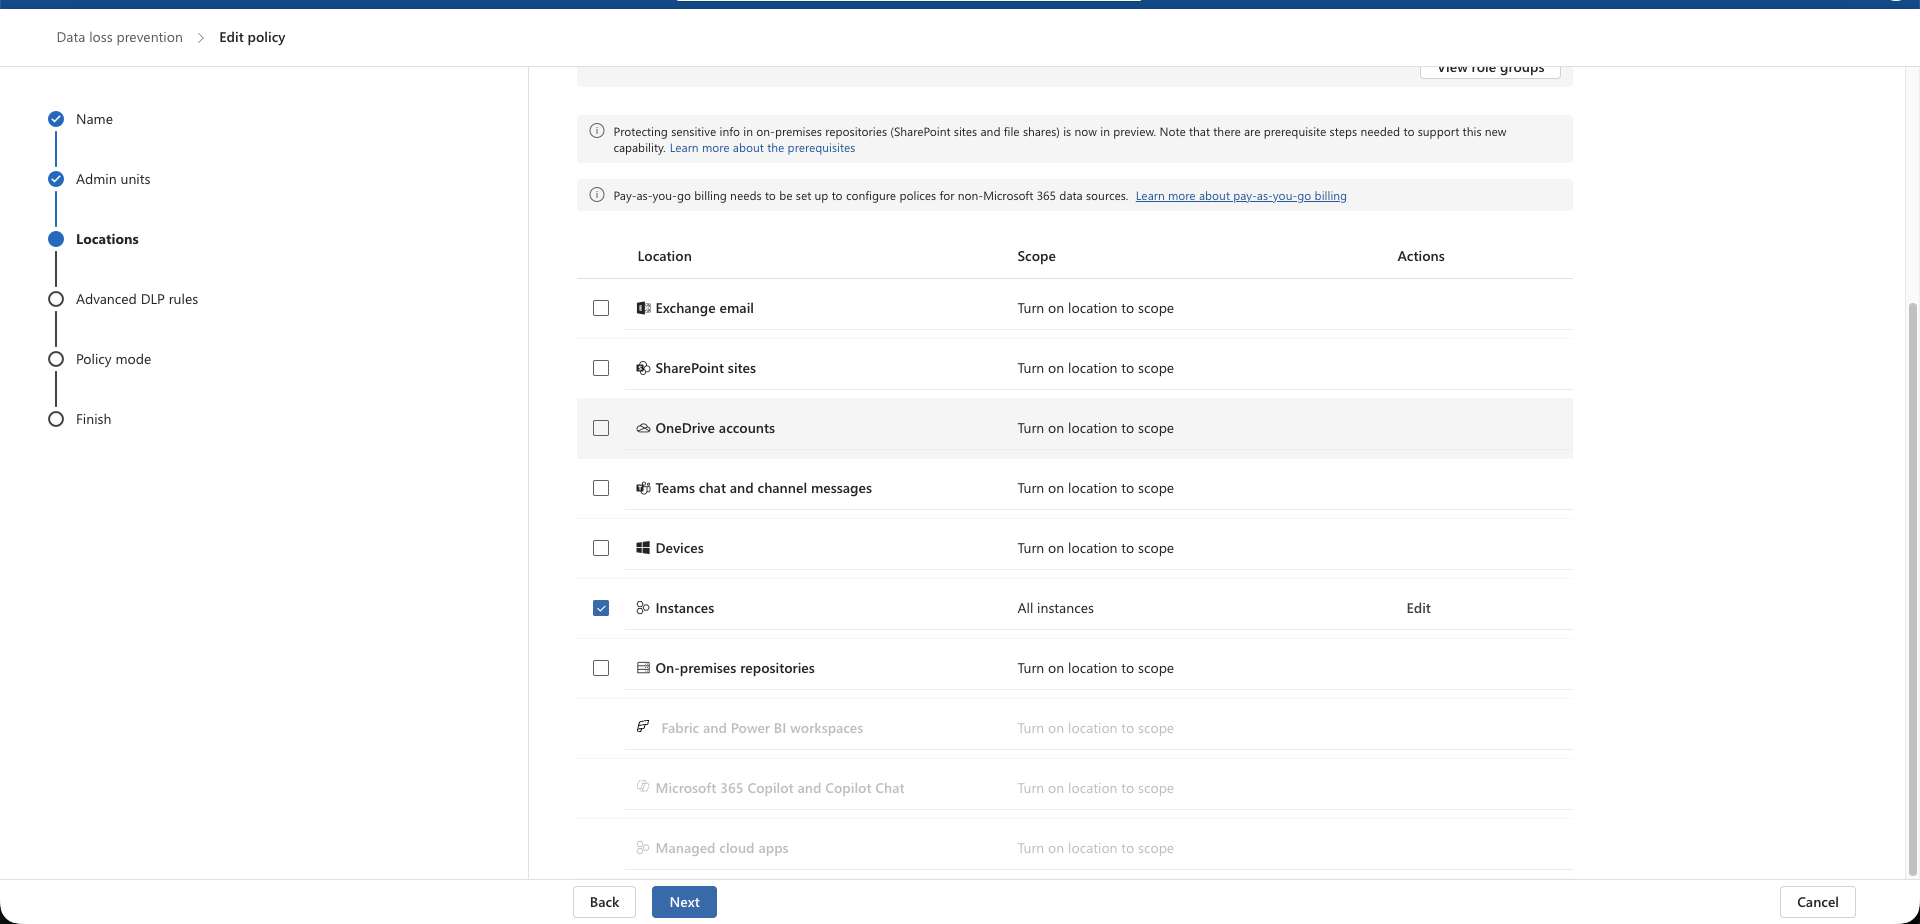Viewport: 1920px width, 924px height.
Task: Click the Fabric and Power BI icon
Action: 643,726
